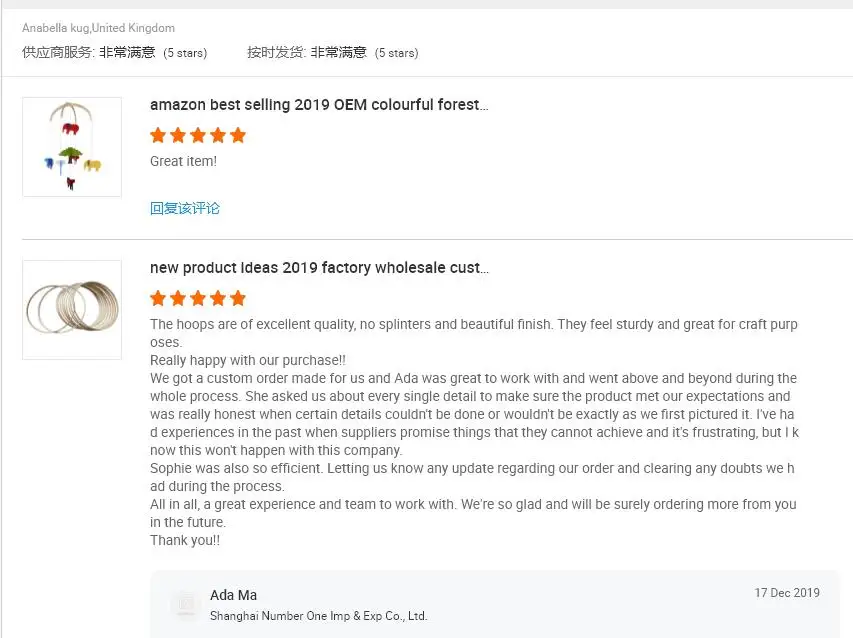Click the 供应商服务 rating label

[x=58, y=52]
